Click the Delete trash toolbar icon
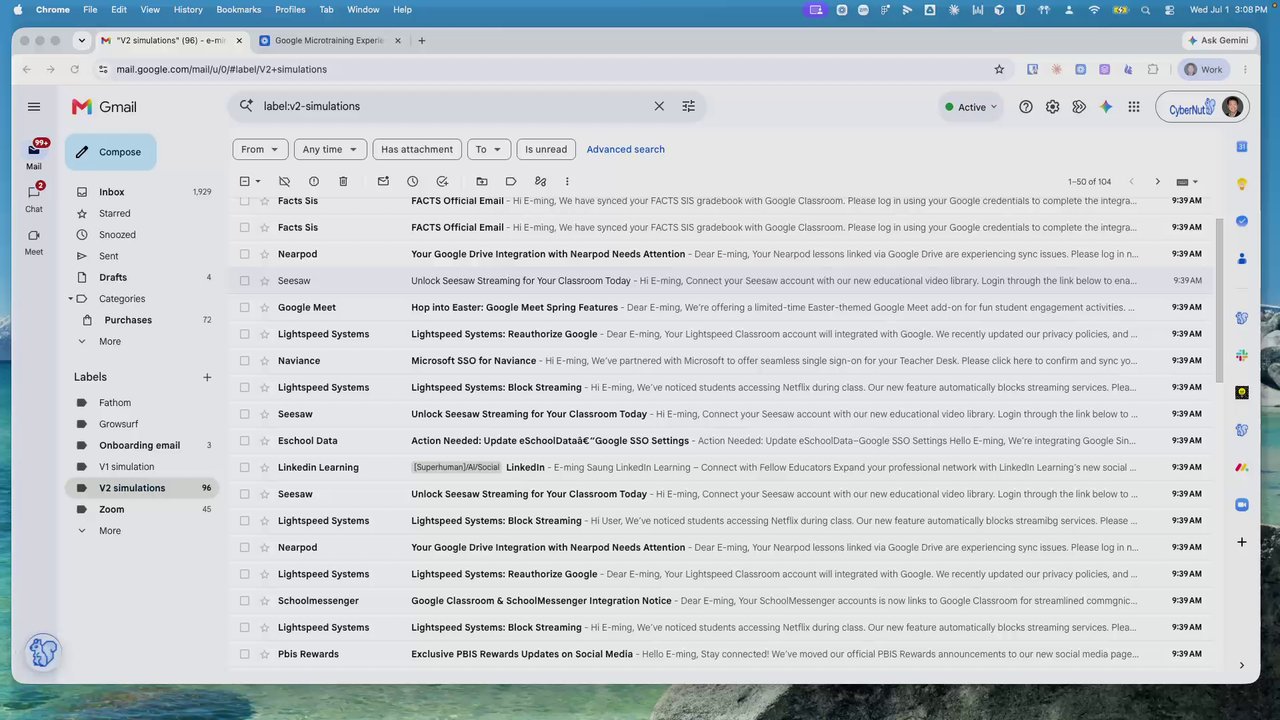 tap(343, 181)
